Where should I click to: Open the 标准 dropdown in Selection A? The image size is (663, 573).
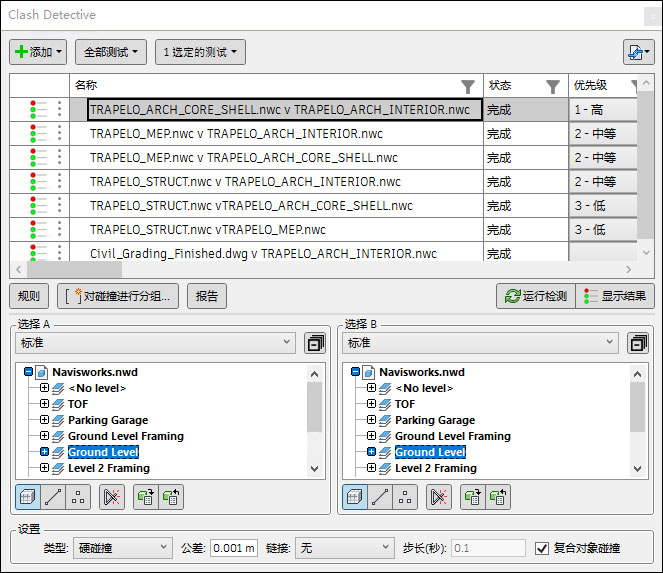(x=155, y=343)
